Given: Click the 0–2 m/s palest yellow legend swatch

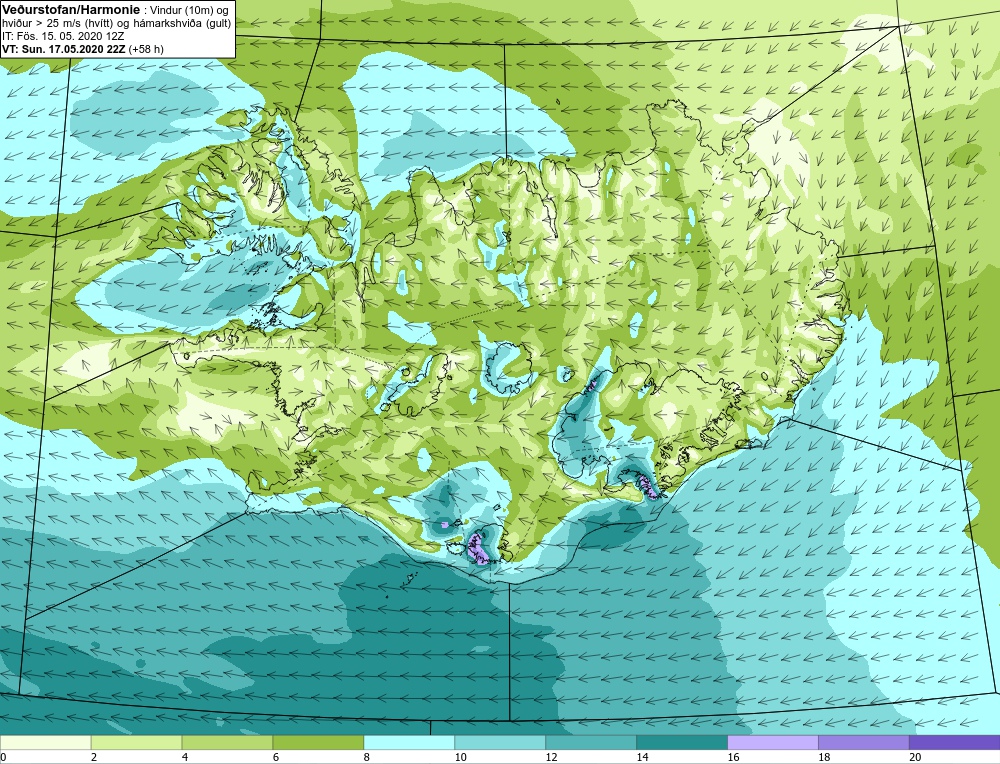Looking at the screenshot, I should (x=46, y=742).
